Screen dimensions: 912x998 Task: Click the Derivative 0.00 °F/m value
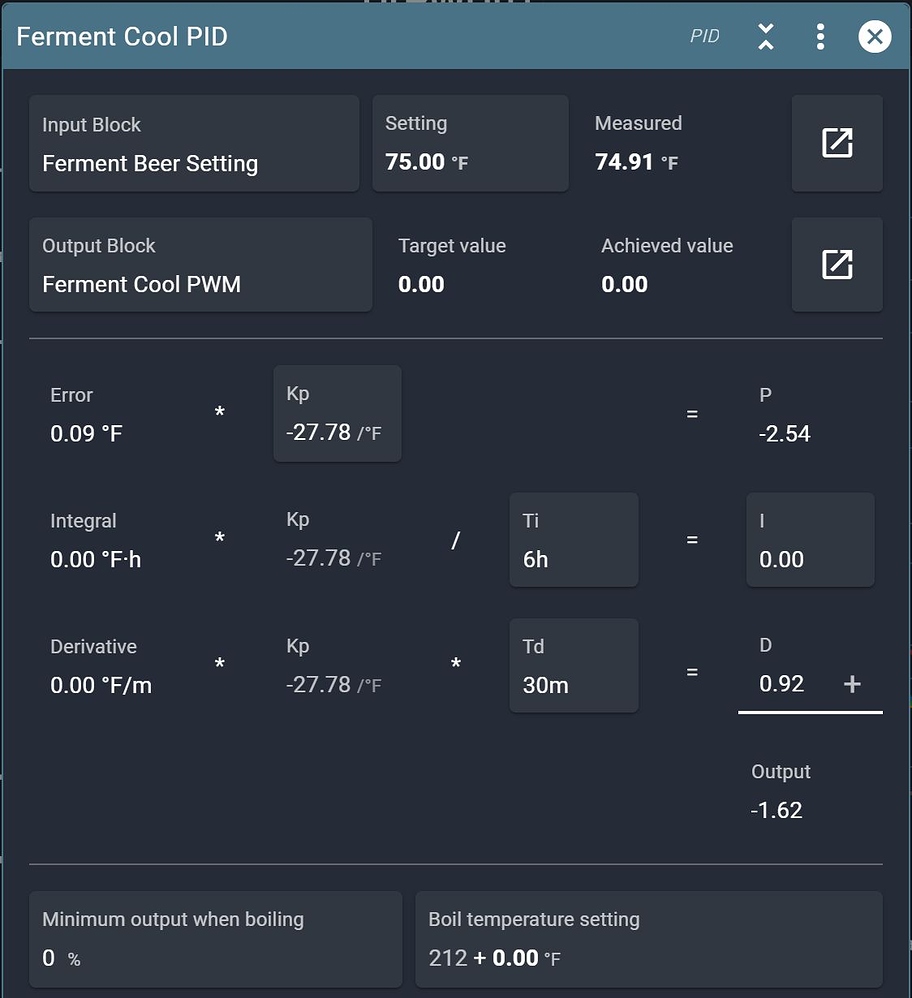(x=101, y=685)
